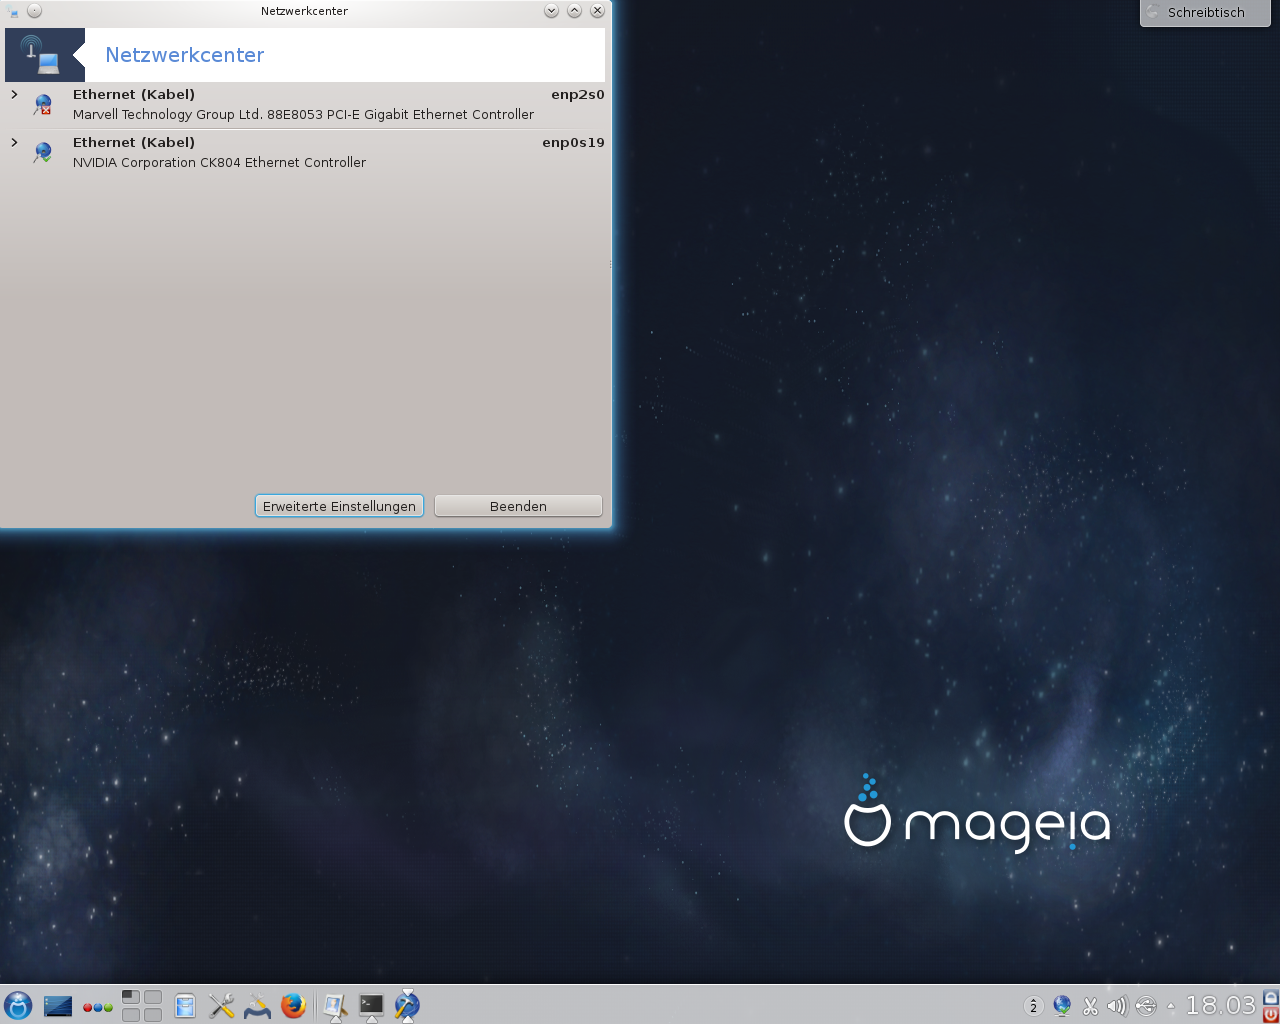The height and width of the screenshot is (1024, 1280).
Task: Click the disconnected icon for enp2s0
Action: [x=43, y=104]
